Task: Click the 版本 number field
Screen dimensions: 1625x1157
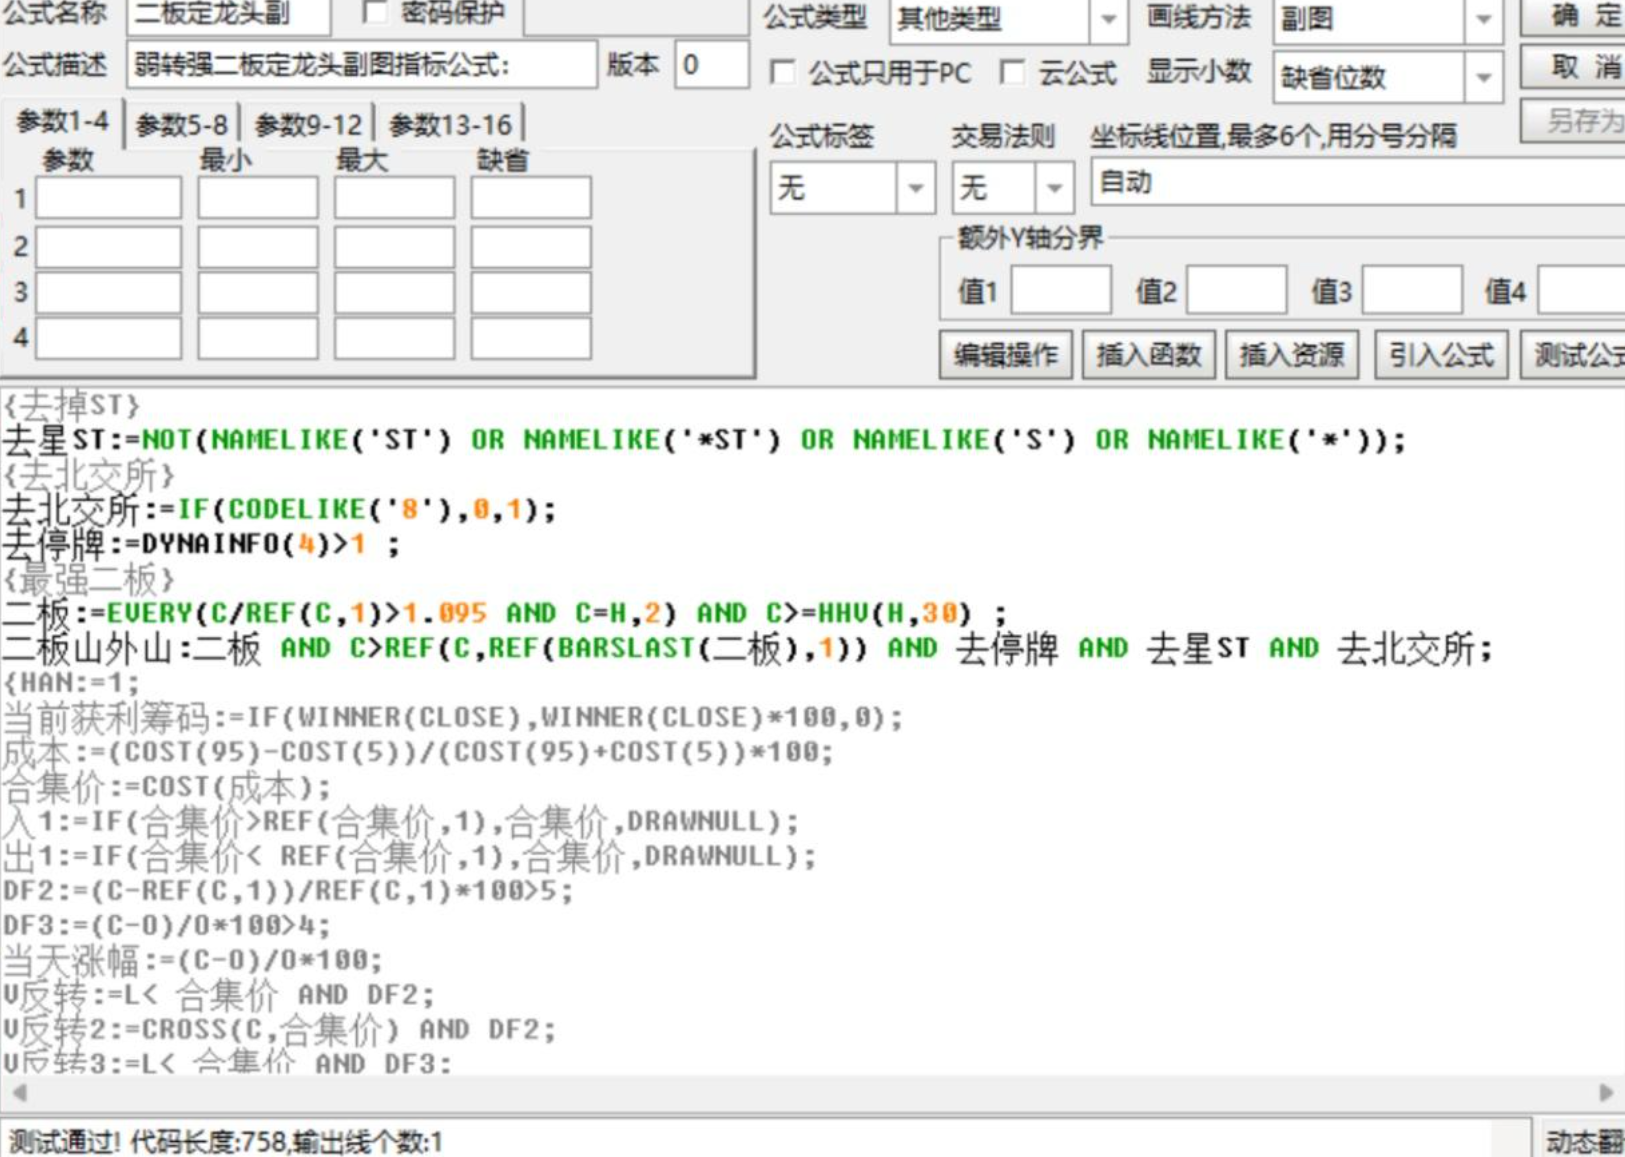Action: point(711,65)
